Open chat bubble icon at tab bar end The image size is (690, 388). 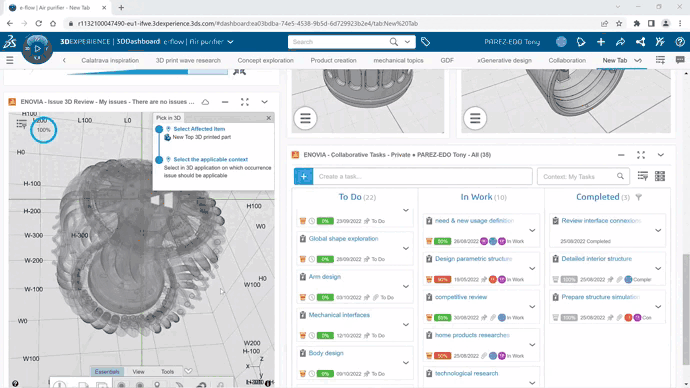(x=680, y=60)
